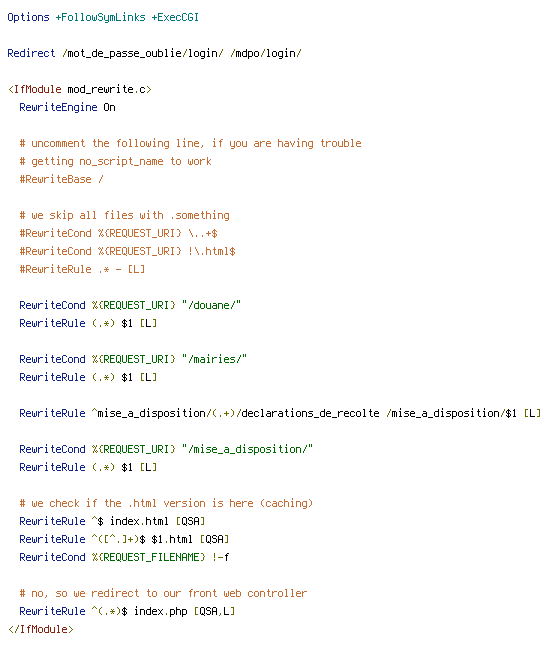Click the RewriteEngine On line
The width and height of the screenshot is (550, 646).
click(68, 107)
